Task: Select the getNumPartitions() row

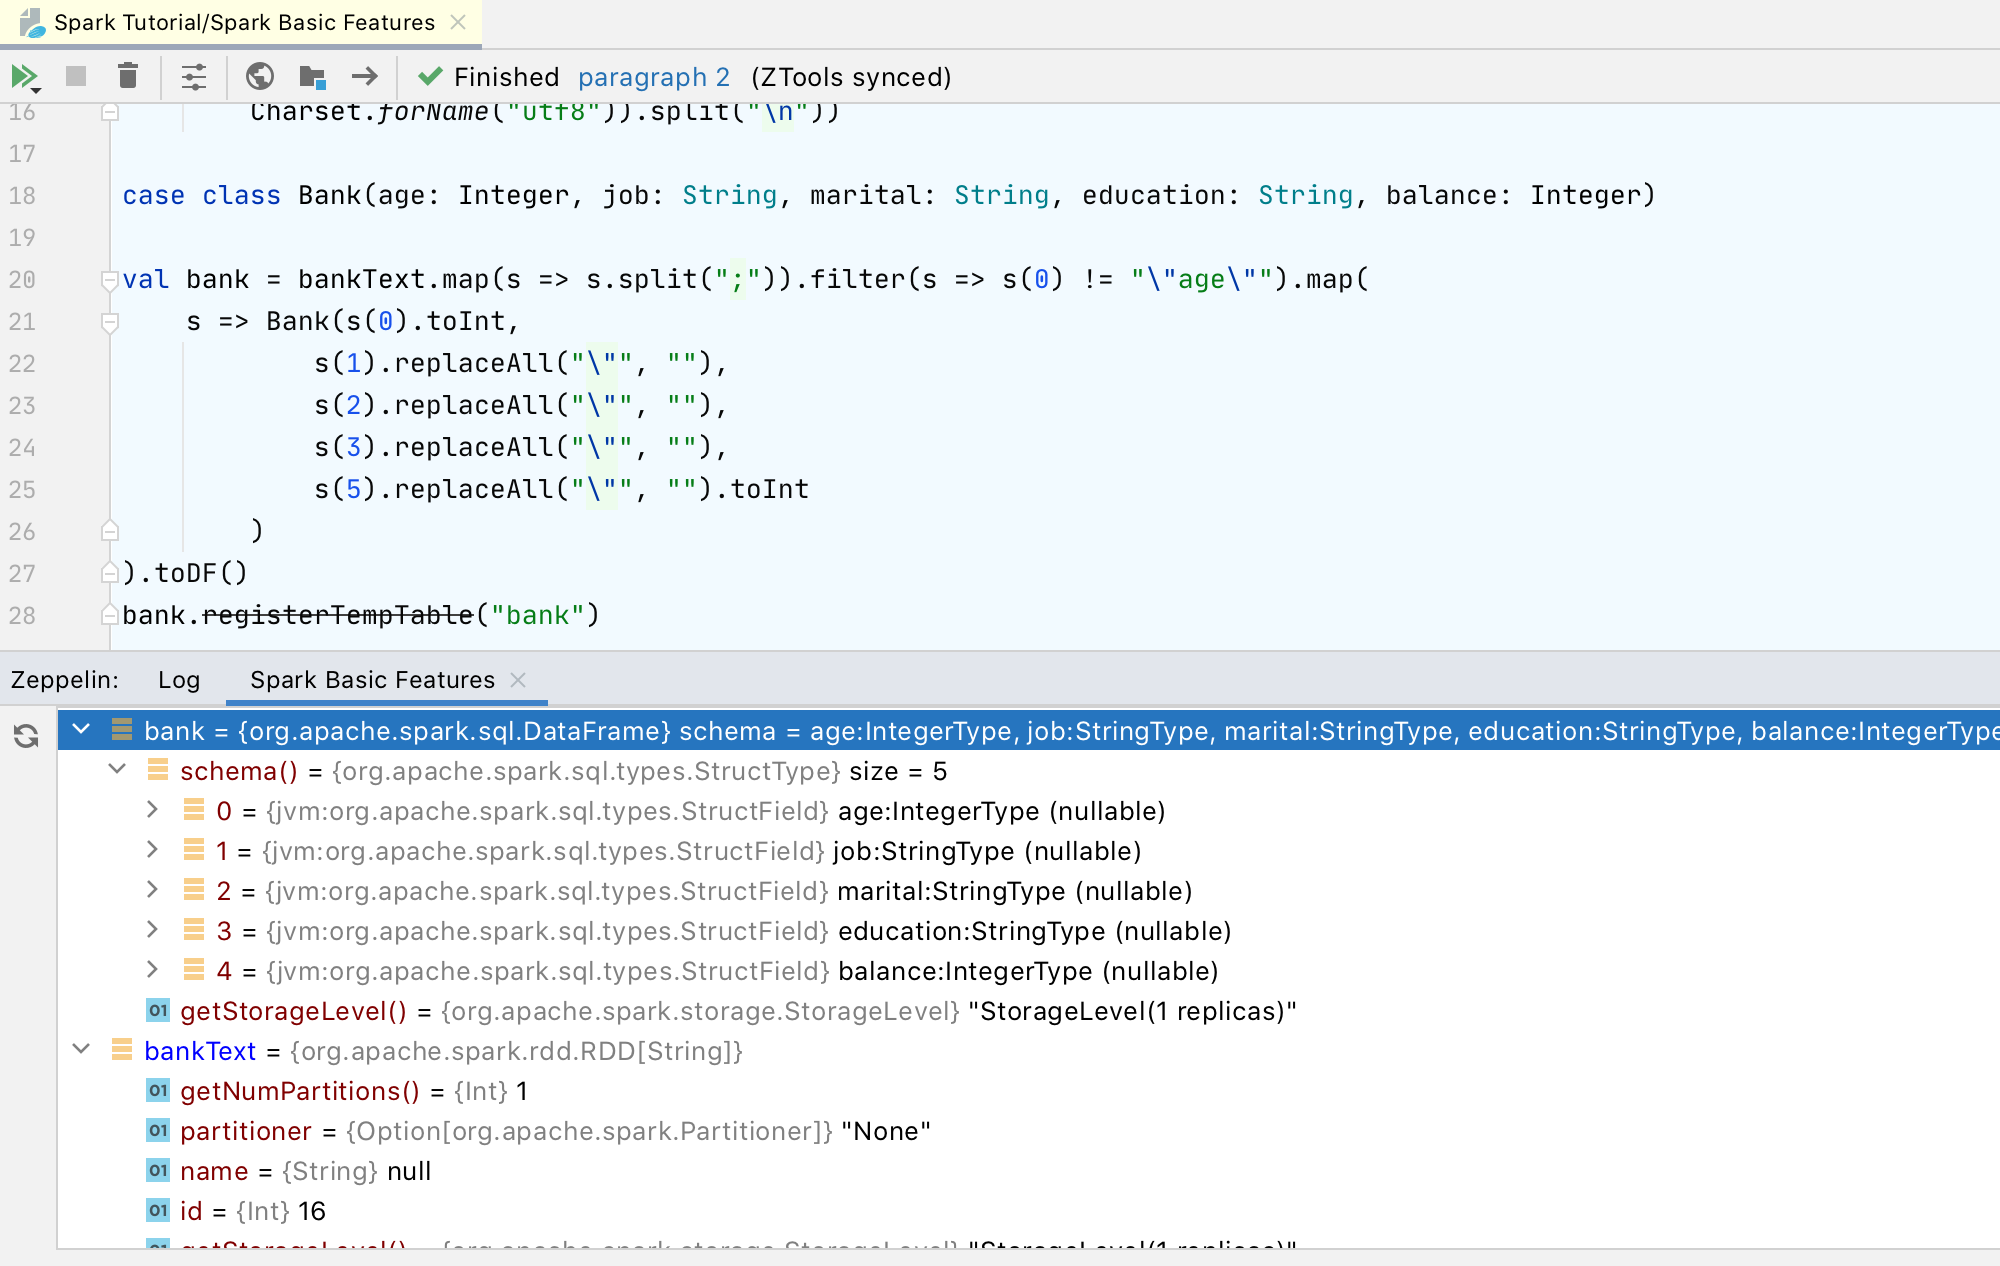Action: 1028,1091
